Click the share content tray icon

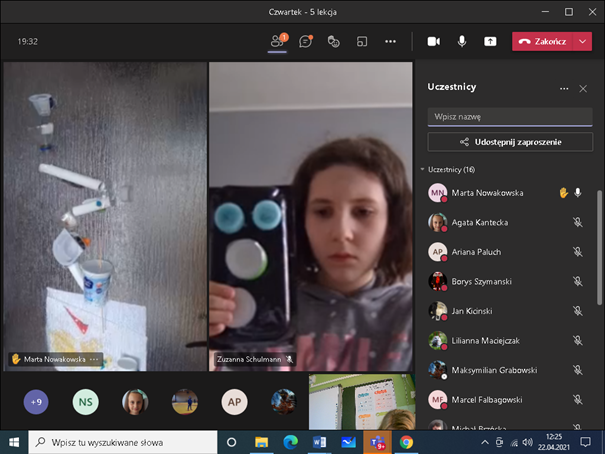pyautogui.click(x=490, y=42)
